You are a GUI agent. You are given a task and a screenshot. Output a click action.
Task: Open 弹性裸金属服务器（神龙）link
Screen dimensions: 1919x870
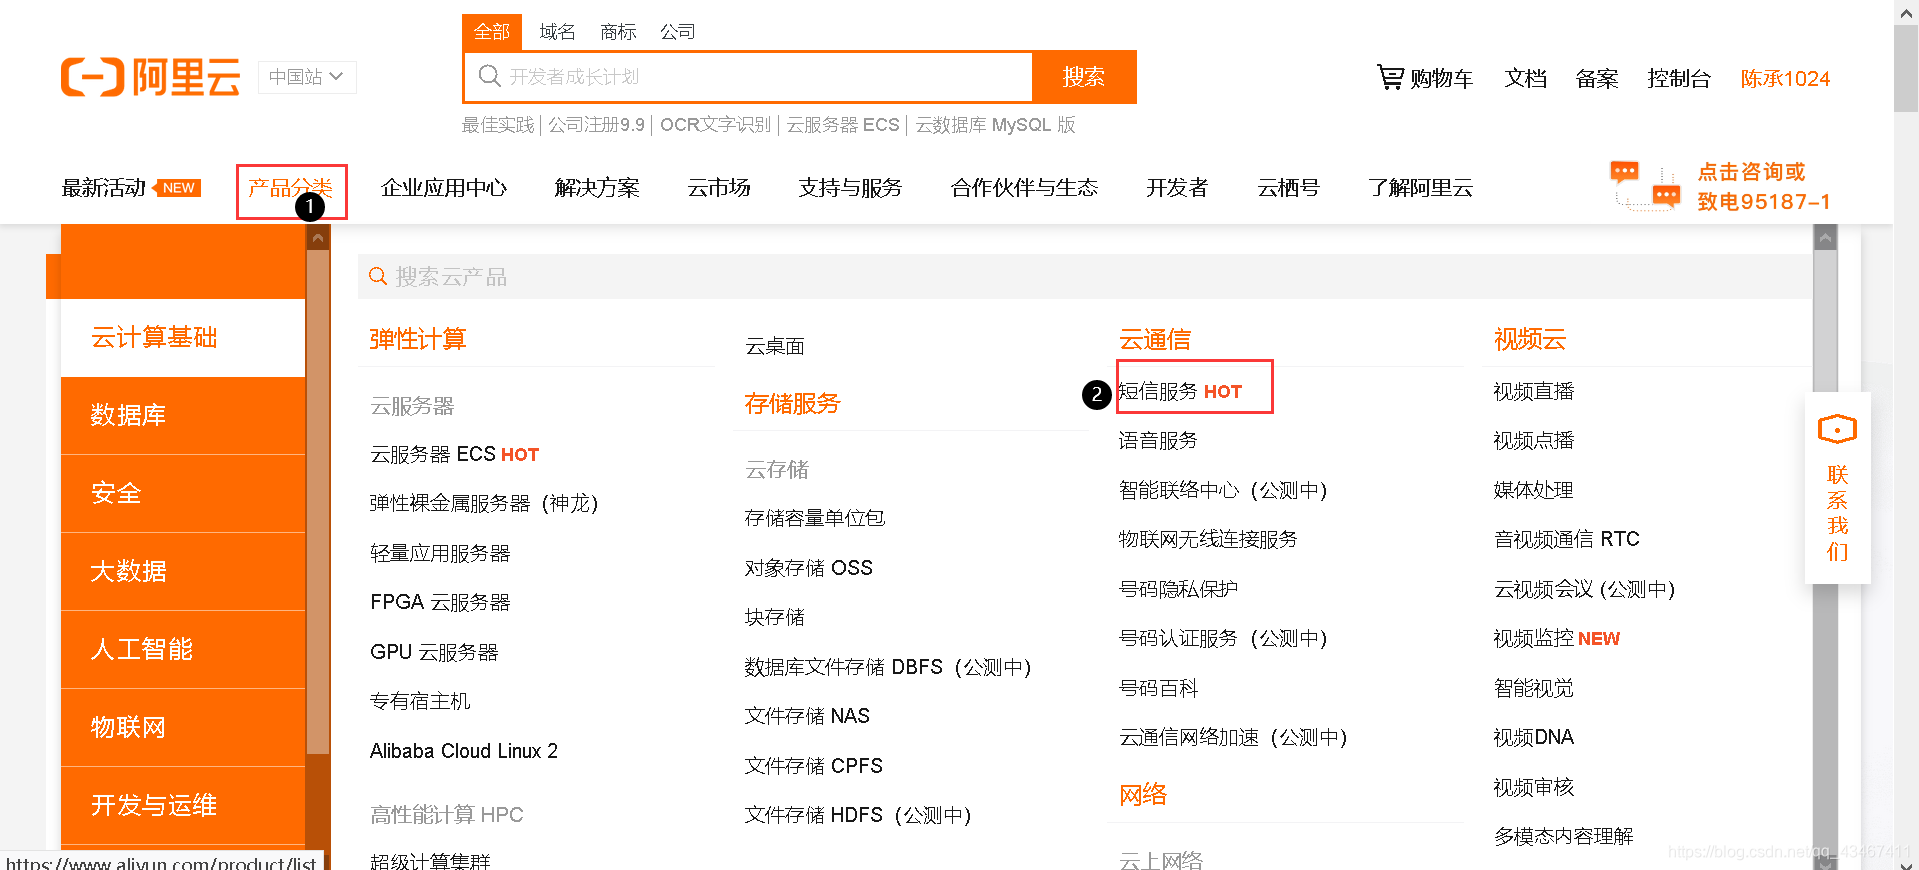point(484,504)
